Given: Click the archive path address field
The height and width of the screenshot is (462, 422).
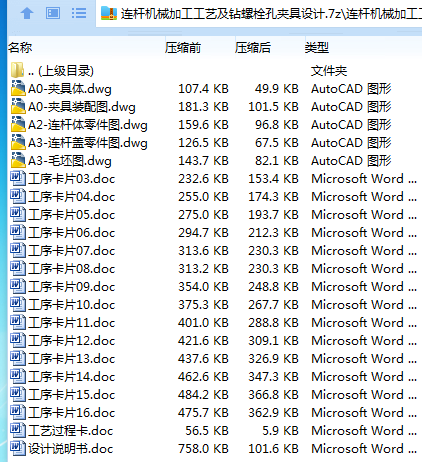Looking at the screenshot, I should 259,14.
